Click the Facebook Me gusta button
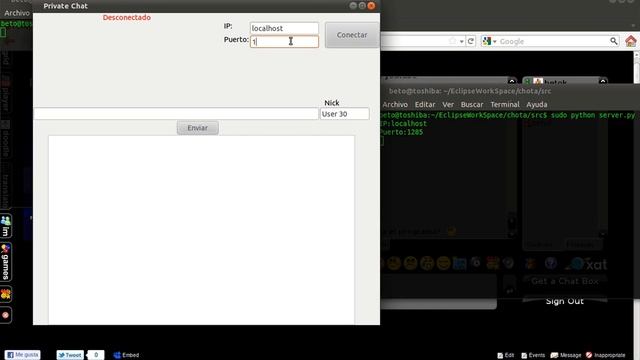Screen dimensions: 640x360 [22, 355]
